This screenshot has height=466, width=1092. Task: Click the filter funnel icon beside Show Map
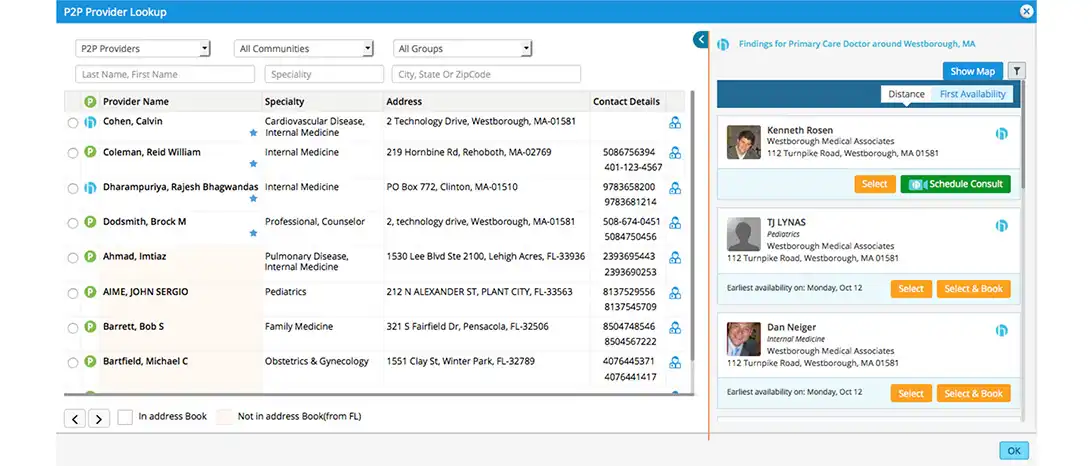tap(1016, 71)
